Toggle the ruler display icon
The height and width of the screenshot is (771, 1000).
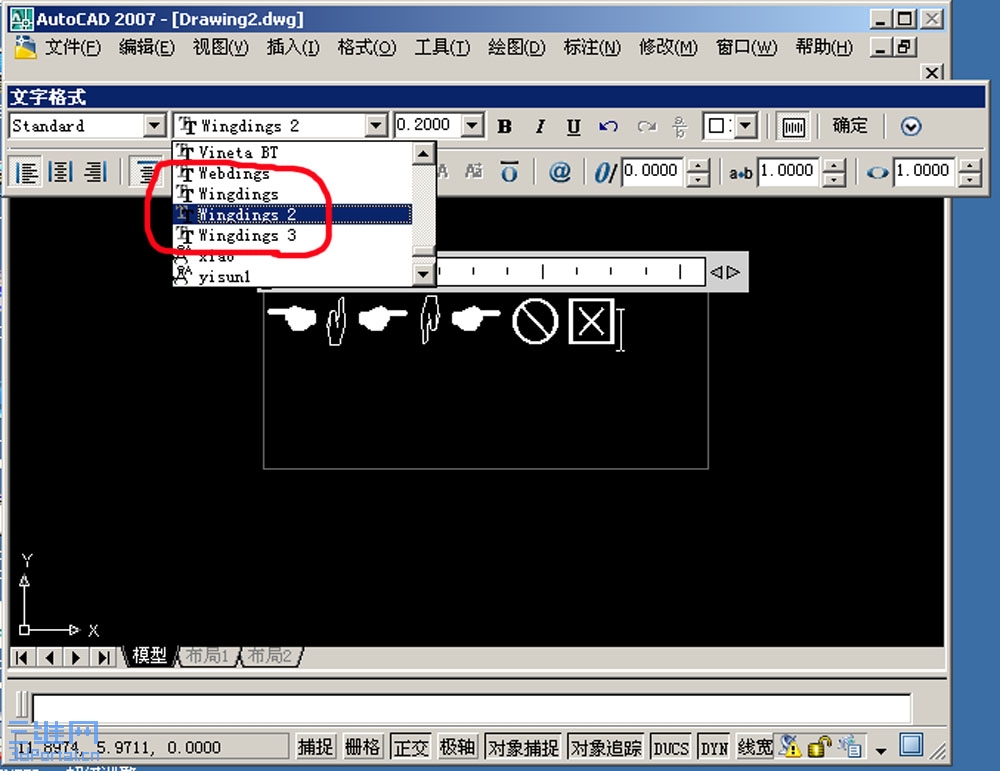[793, 126]
